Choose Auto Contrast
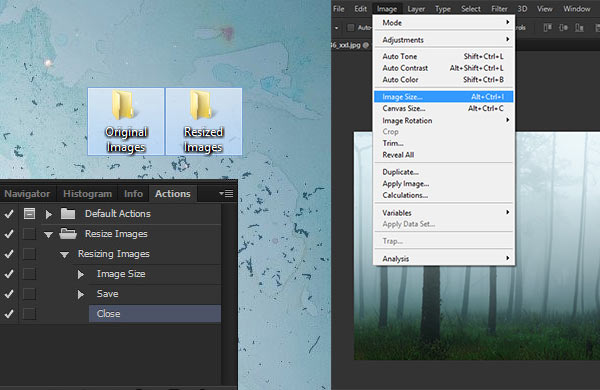The width and height of the screenshot is (600, 390). coord(444,68)
